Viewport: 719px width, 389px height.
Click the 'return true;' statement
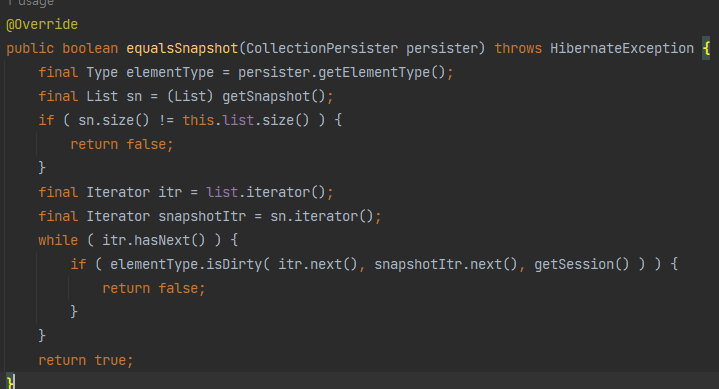[x=86, y=360]
